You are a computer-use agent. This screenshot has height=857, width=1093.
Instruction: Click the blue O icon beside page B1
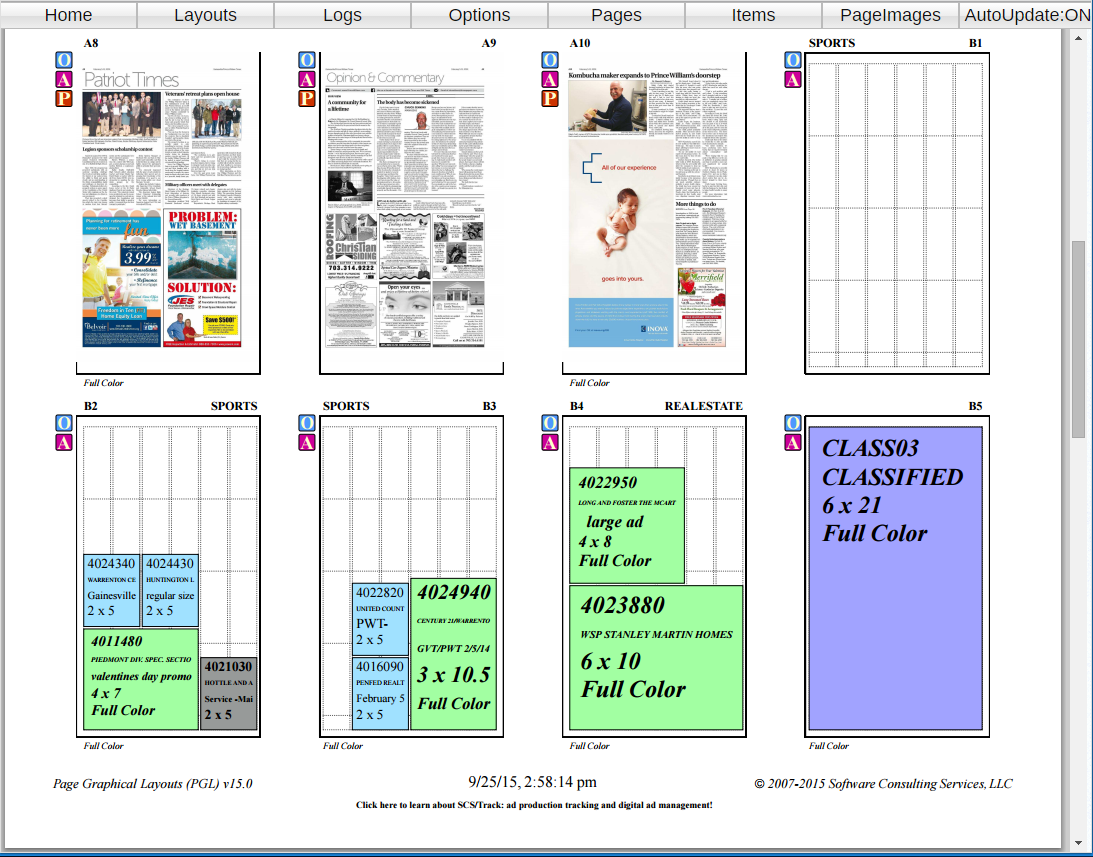pos(793,60)
